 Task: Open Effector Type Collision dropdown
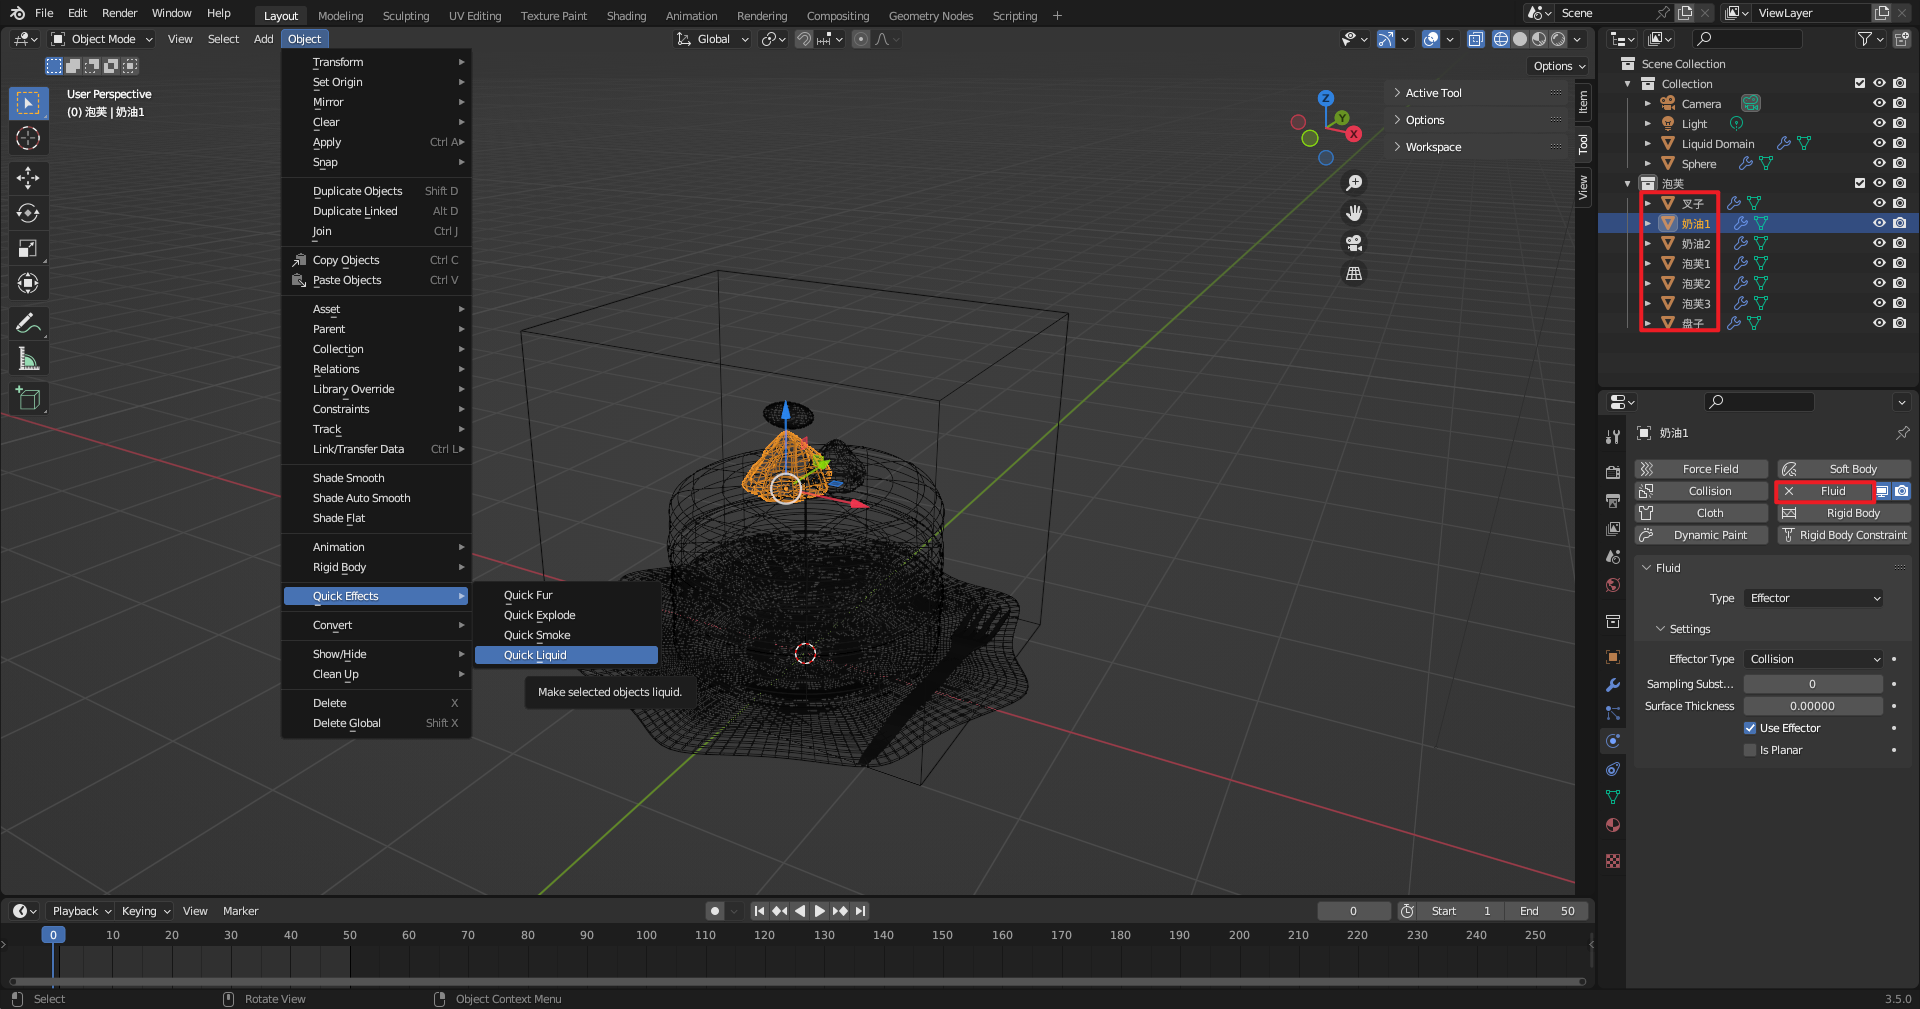(1813, 659)
